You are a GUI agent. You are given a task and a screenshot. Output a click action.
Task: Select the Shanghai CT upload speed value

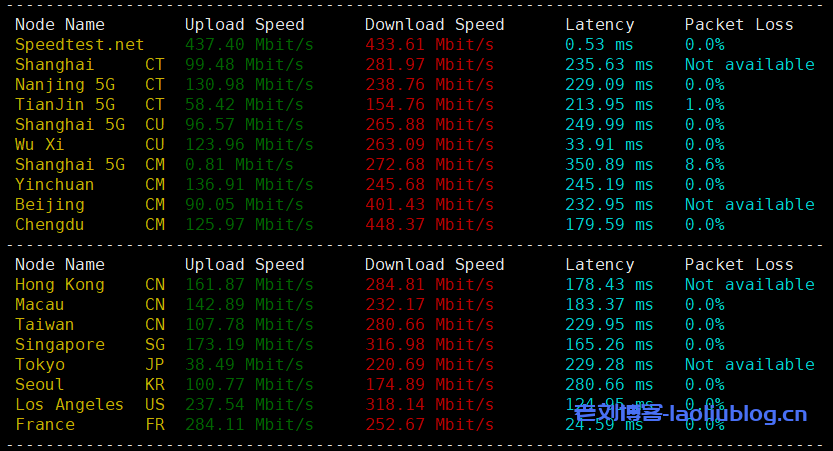244,65
